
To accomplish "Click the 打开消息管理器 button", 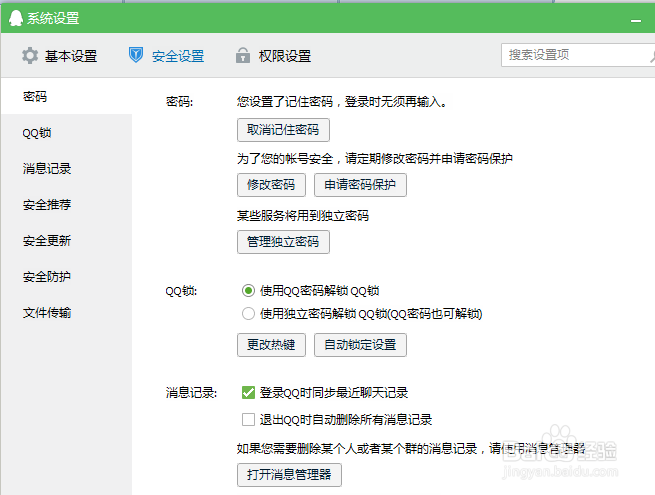I will coord(289,475).
